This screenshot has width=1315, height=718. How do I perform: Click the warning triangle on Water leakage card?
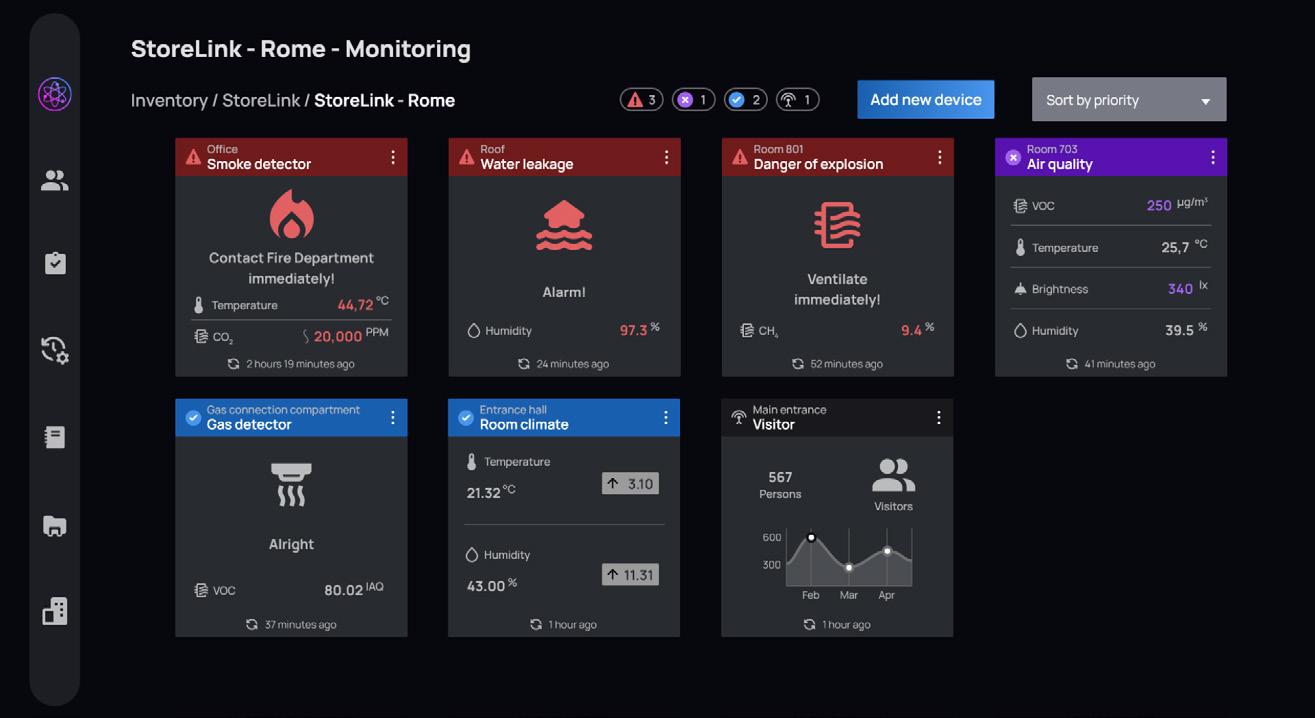click(466, 157)
